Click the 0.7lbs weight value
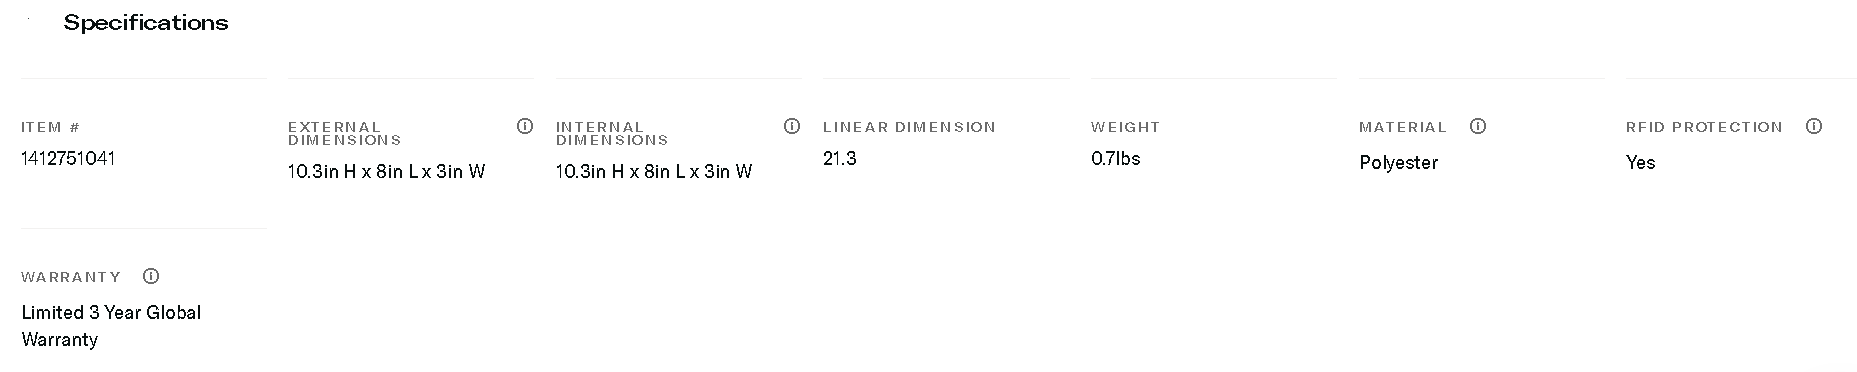1857x372 pixels. (1116, 158)
